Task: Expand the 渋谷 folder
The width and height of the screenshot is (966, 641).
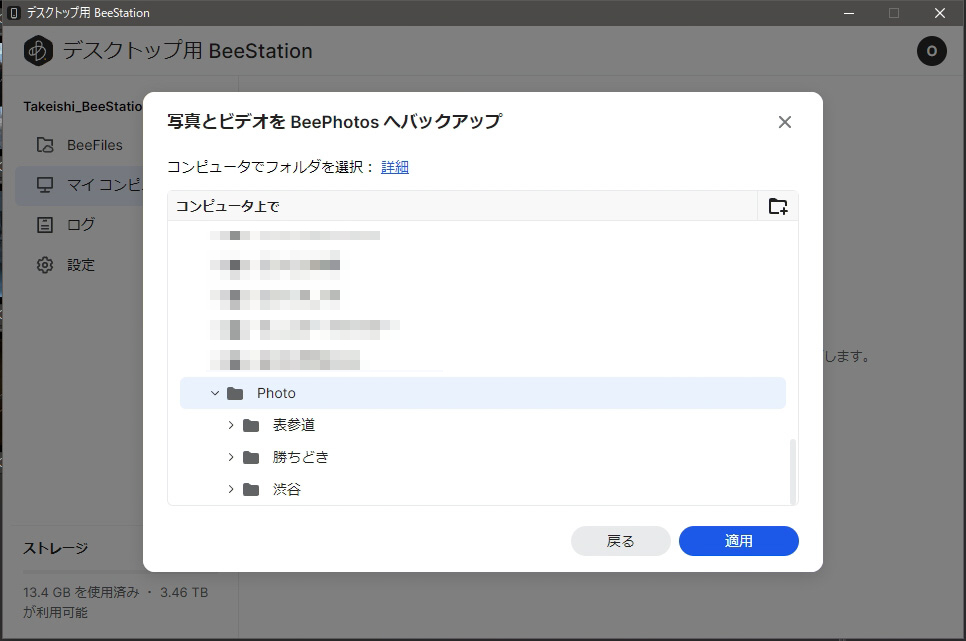Action: tap(231, 489)
